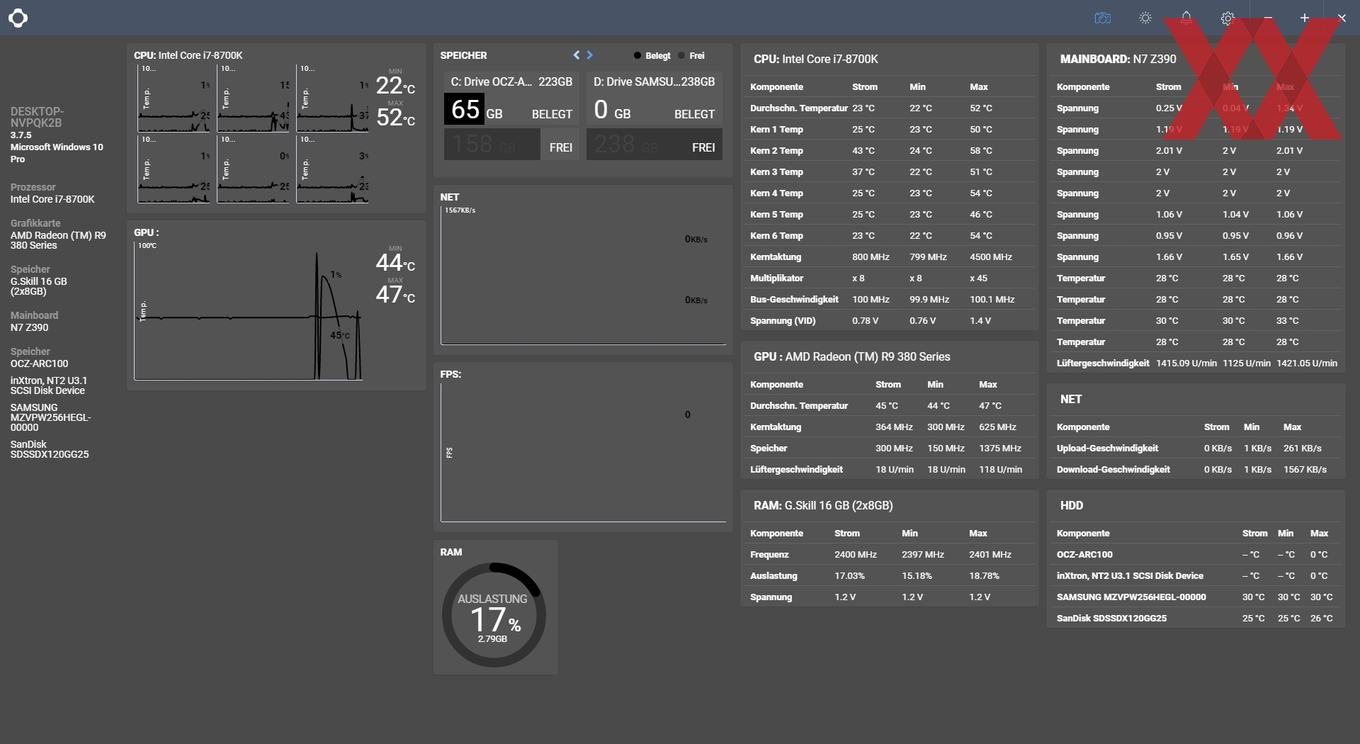Click the GPU temperature graph
The height and width of the screenshot is (744, 1360).
[248, 311]
